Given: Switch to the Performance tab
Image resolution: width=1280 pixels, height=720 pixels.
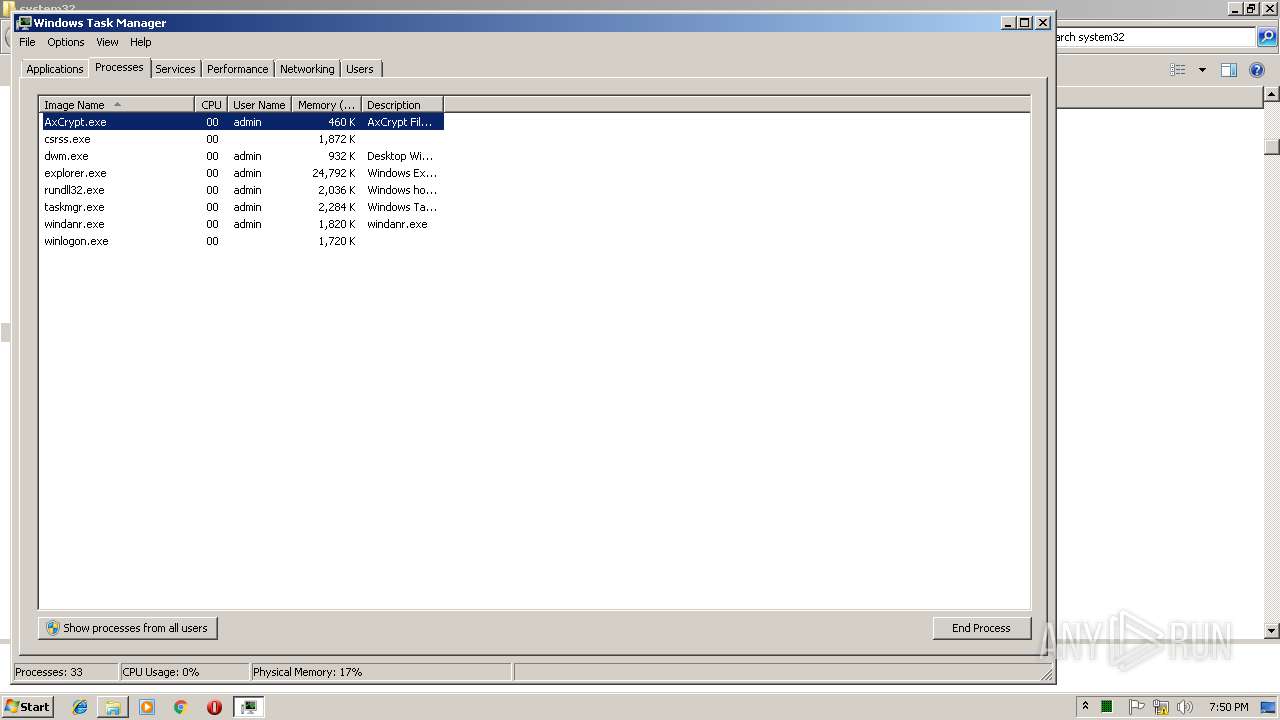Looking at the screenshot, I should [237, 69].
